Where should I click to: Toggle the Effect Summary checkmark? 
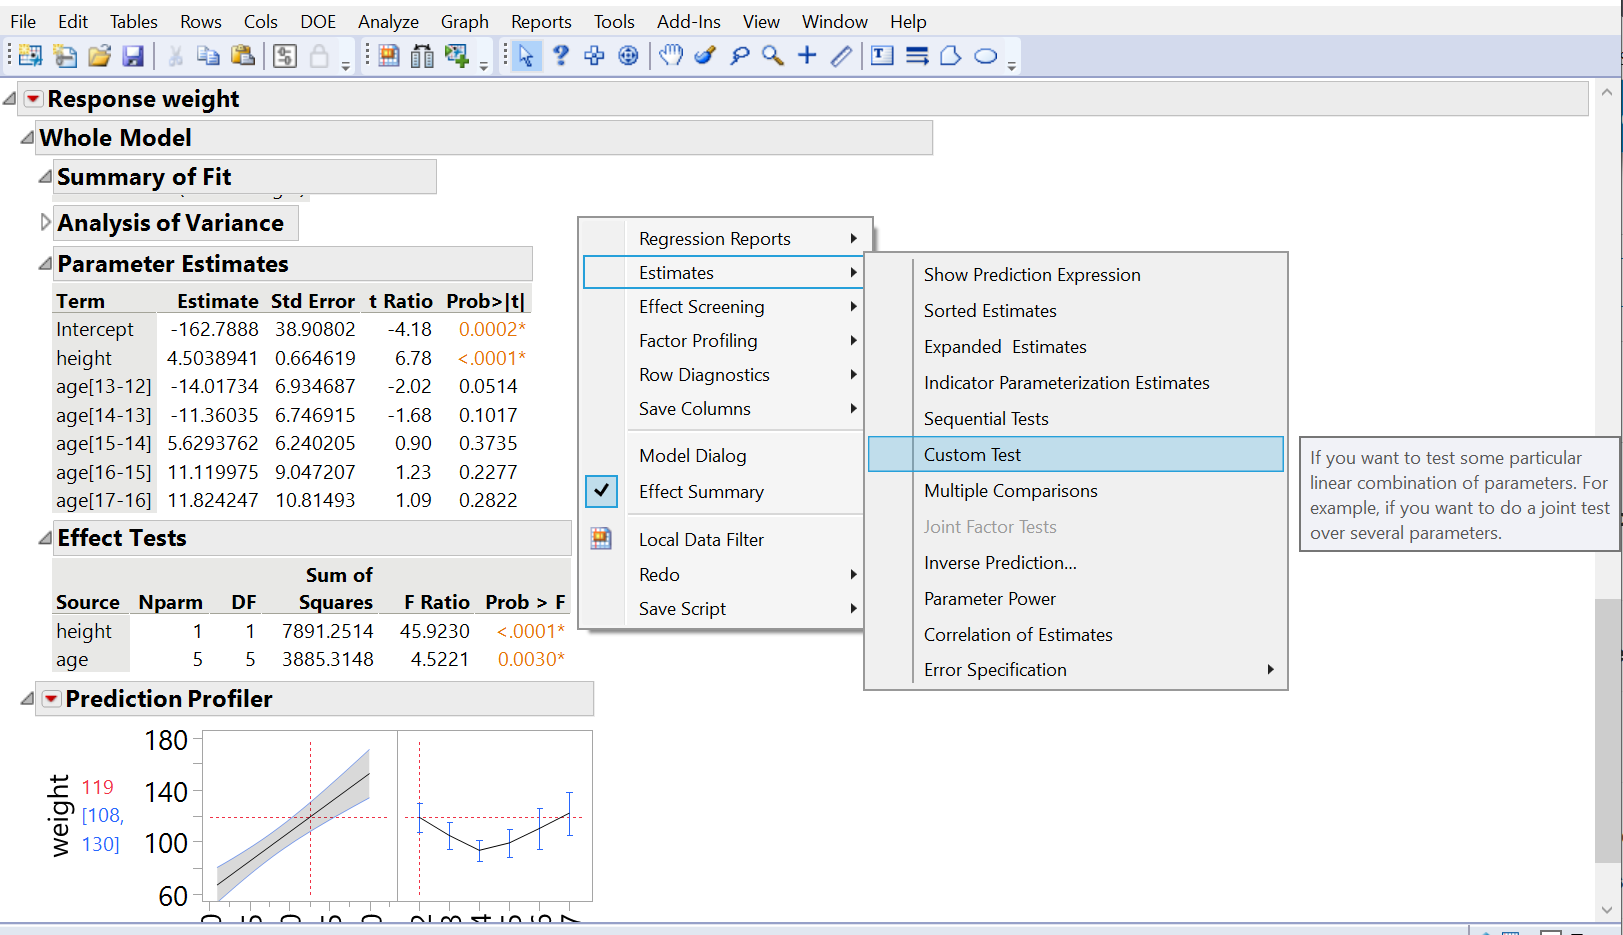click(601, 491)
